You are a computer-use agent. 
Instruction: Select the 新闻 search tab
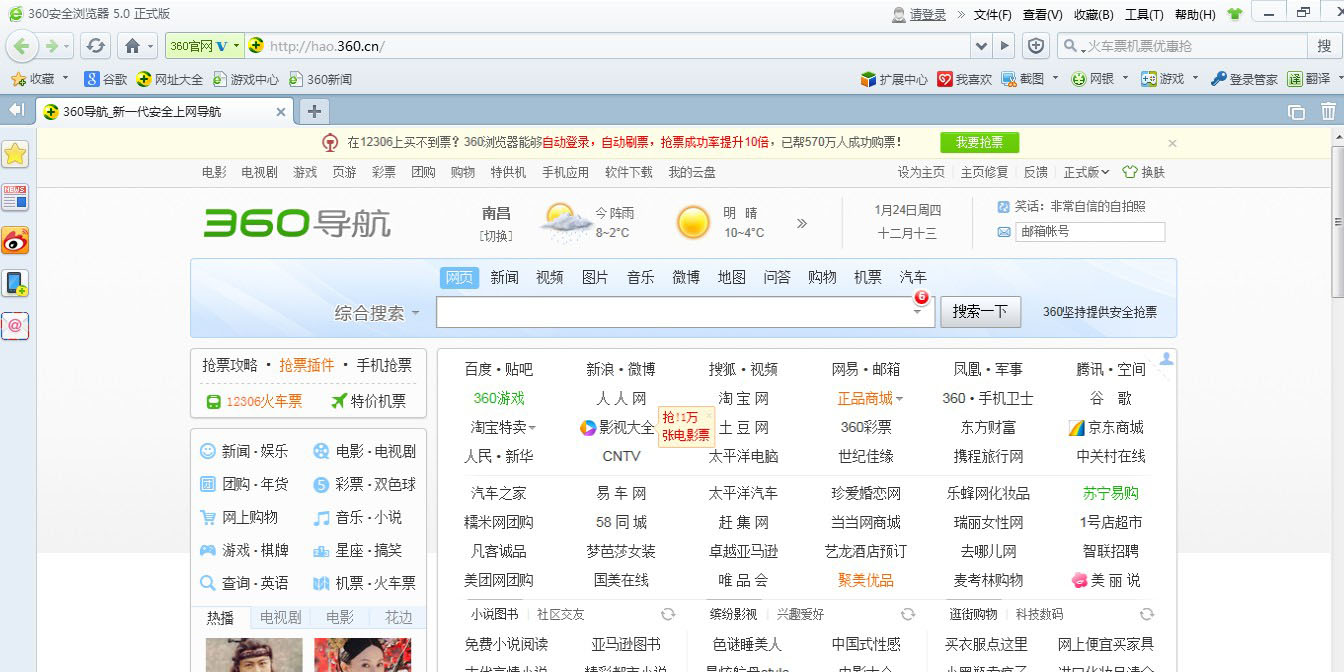504,277
